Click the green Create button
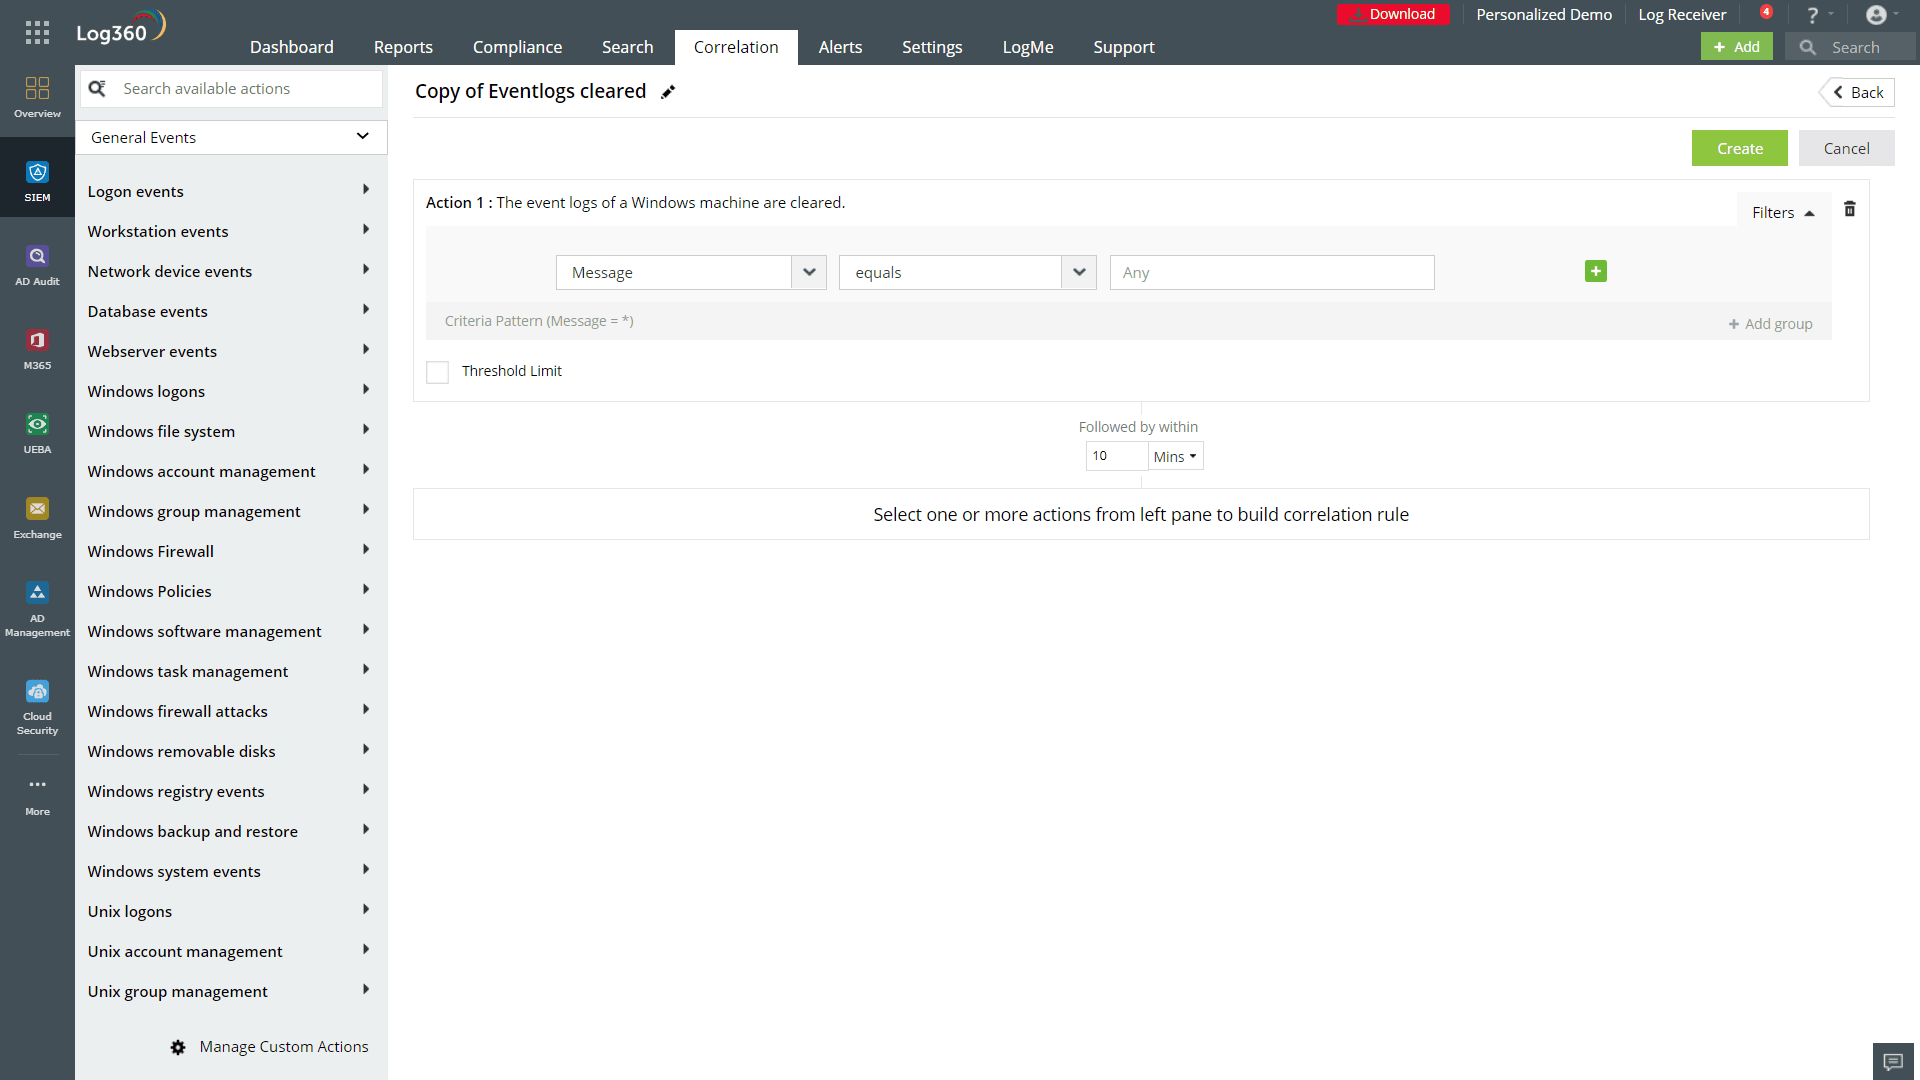 pos(1739,148)
